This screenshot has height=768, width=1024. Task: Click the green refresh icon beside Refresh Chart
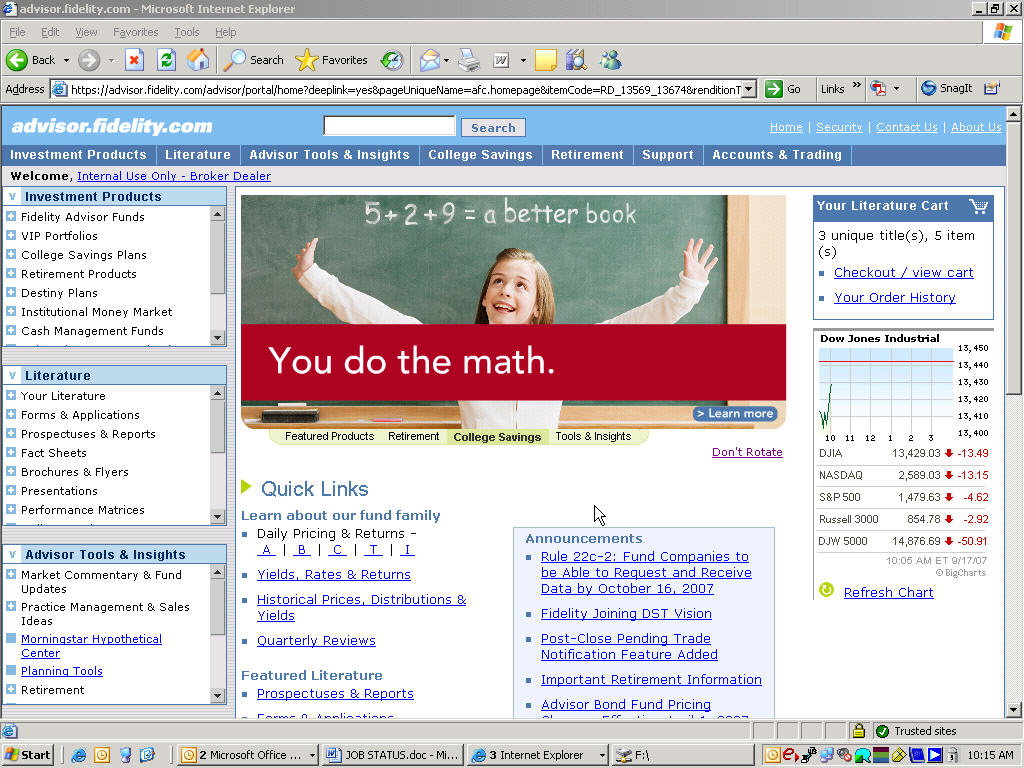[827, 590]
